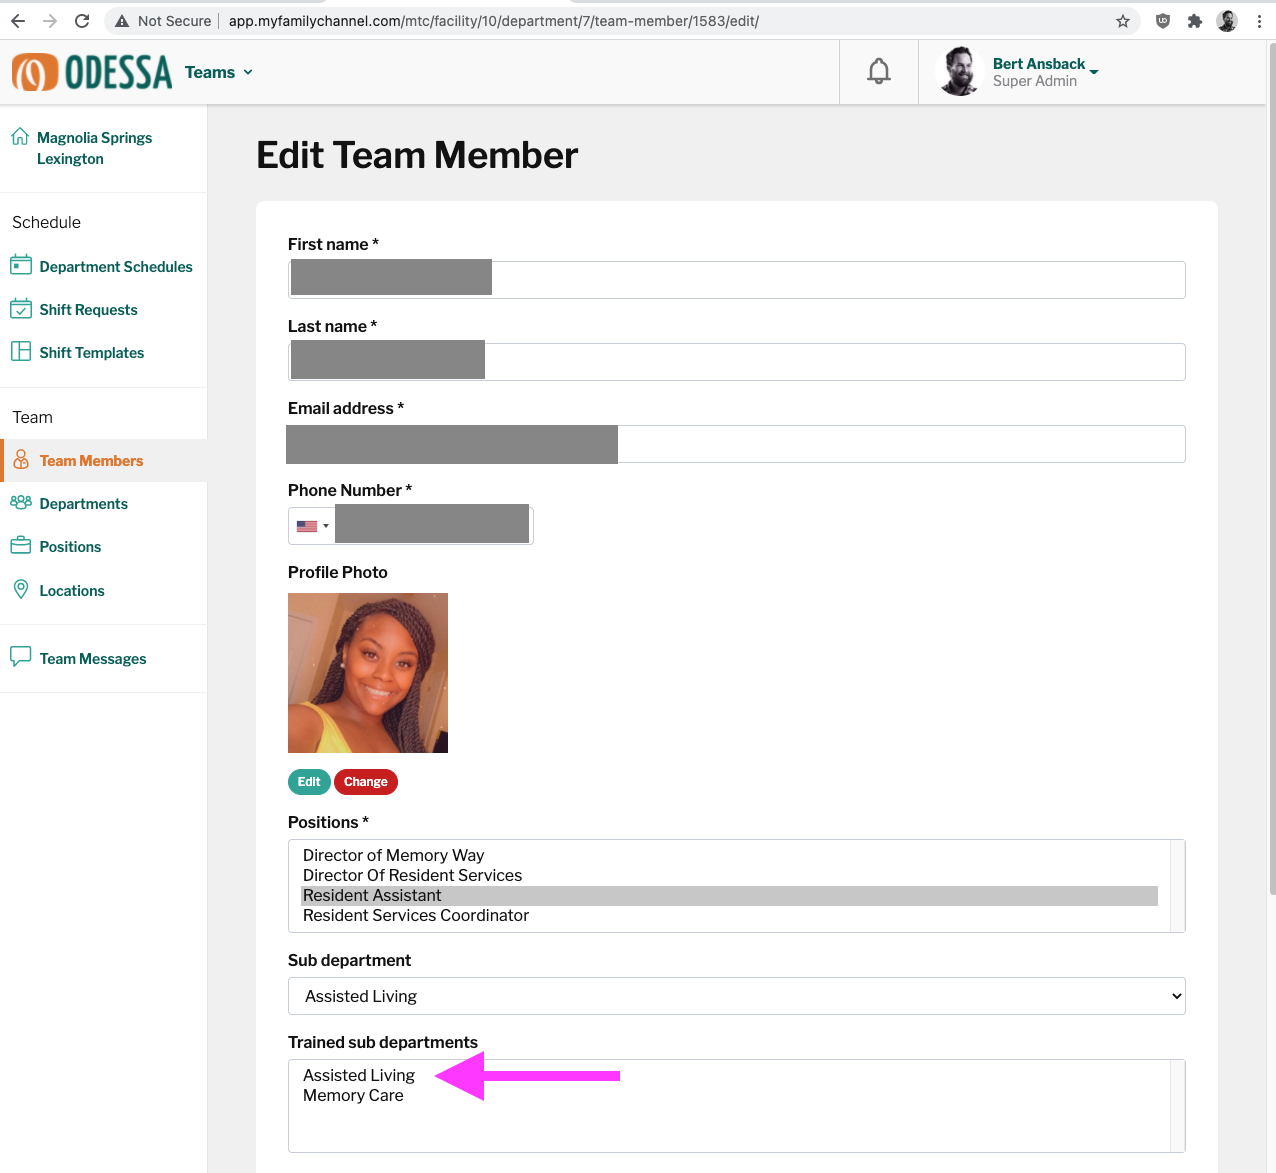Select Memory Care in trained sub departments
This screenshot has height=1173, width=1276.
[353, 1095]
